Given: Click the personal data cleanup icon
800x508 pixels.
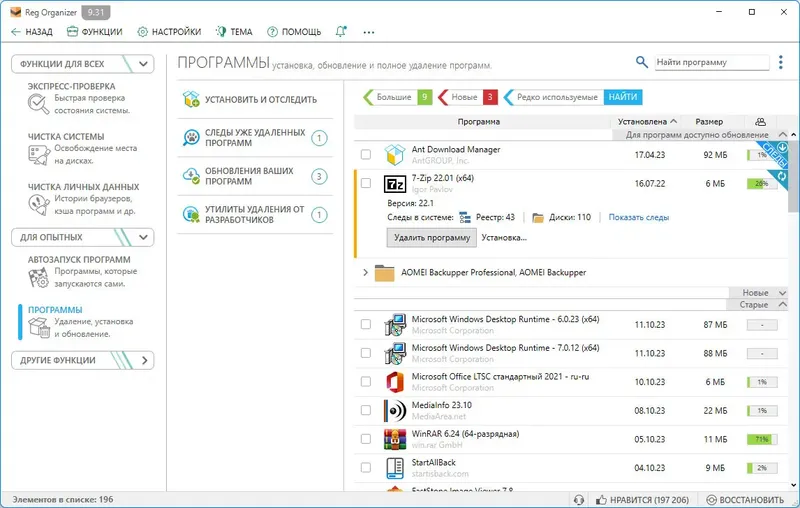Looking at the screenshot, I should pos(38,205).
